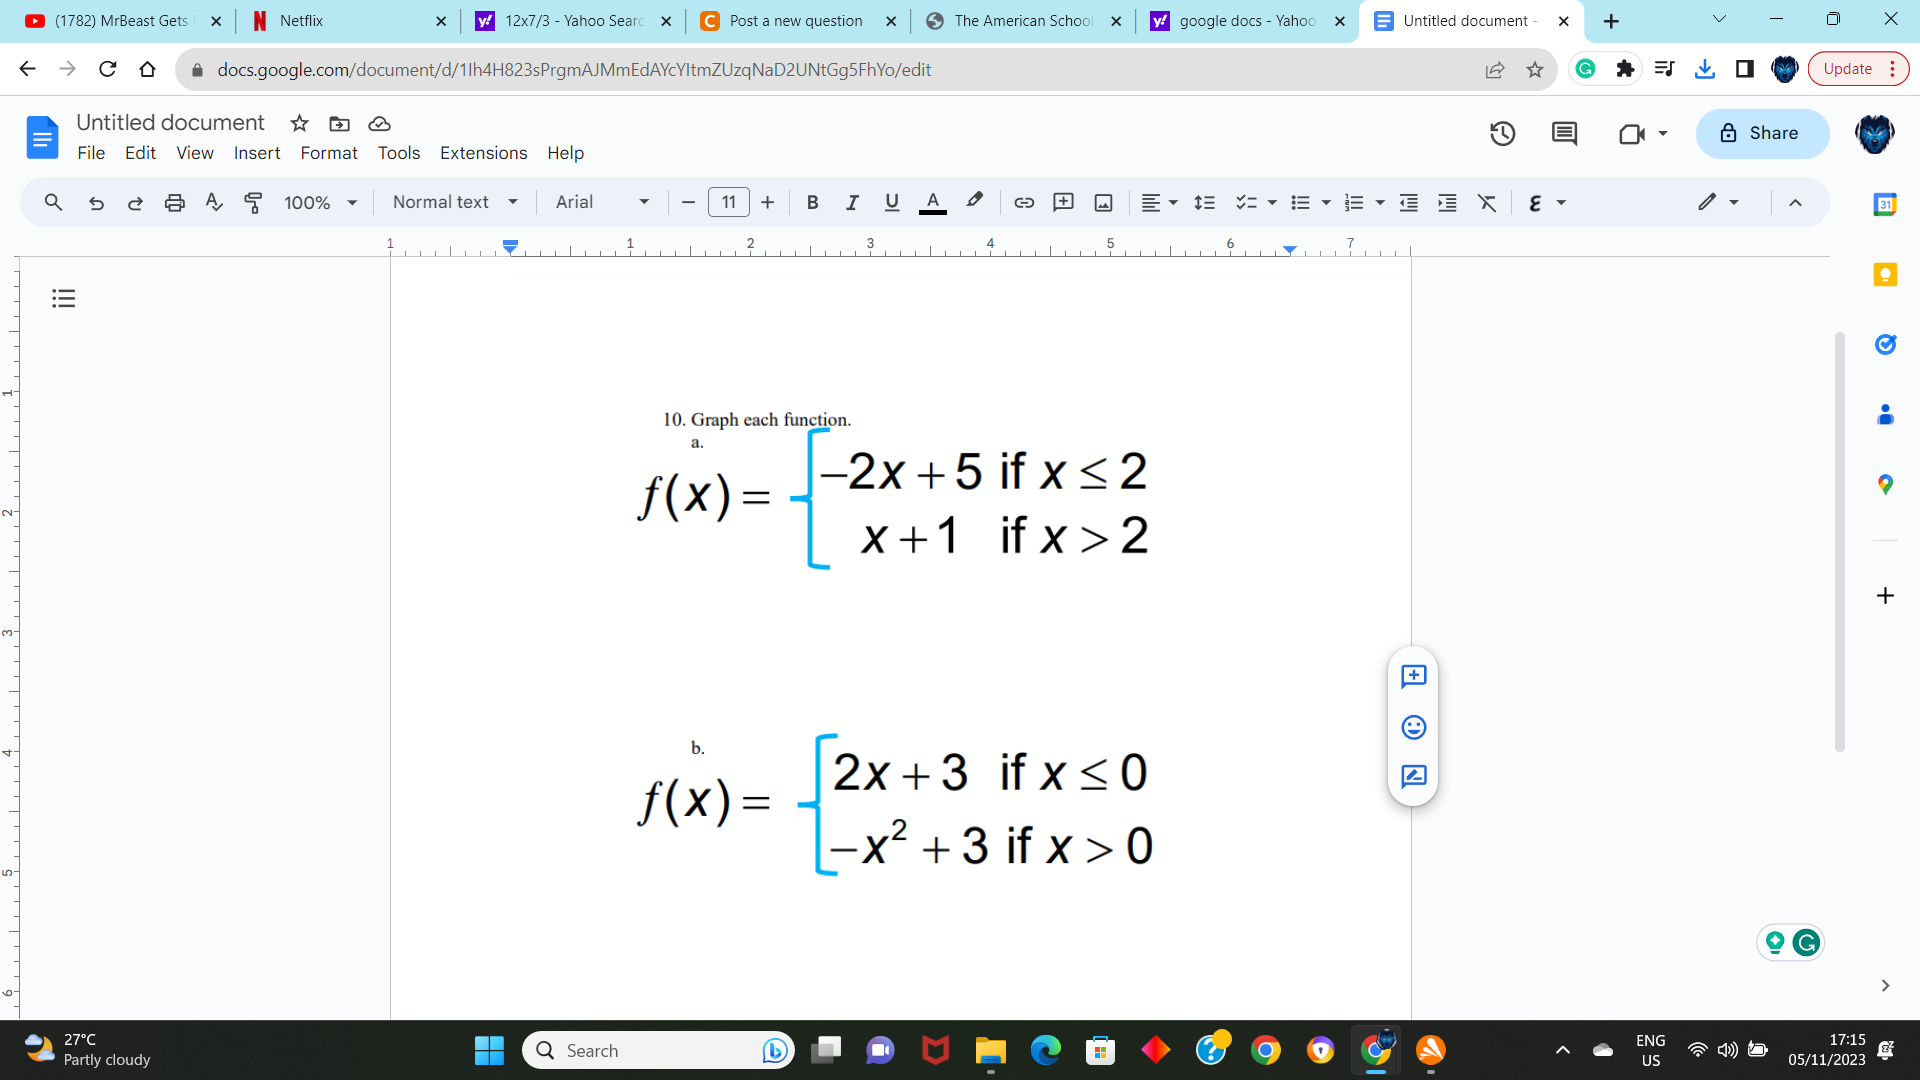The image size is (1920, 1080).
Task: Open the Tools menu
Action: 399,153
